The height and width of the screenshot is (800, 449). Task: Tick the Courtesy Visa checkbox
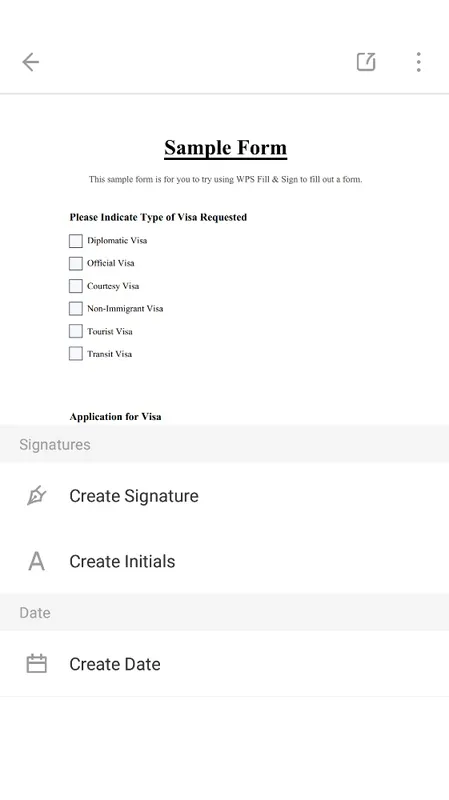click(x=76, y=286)
